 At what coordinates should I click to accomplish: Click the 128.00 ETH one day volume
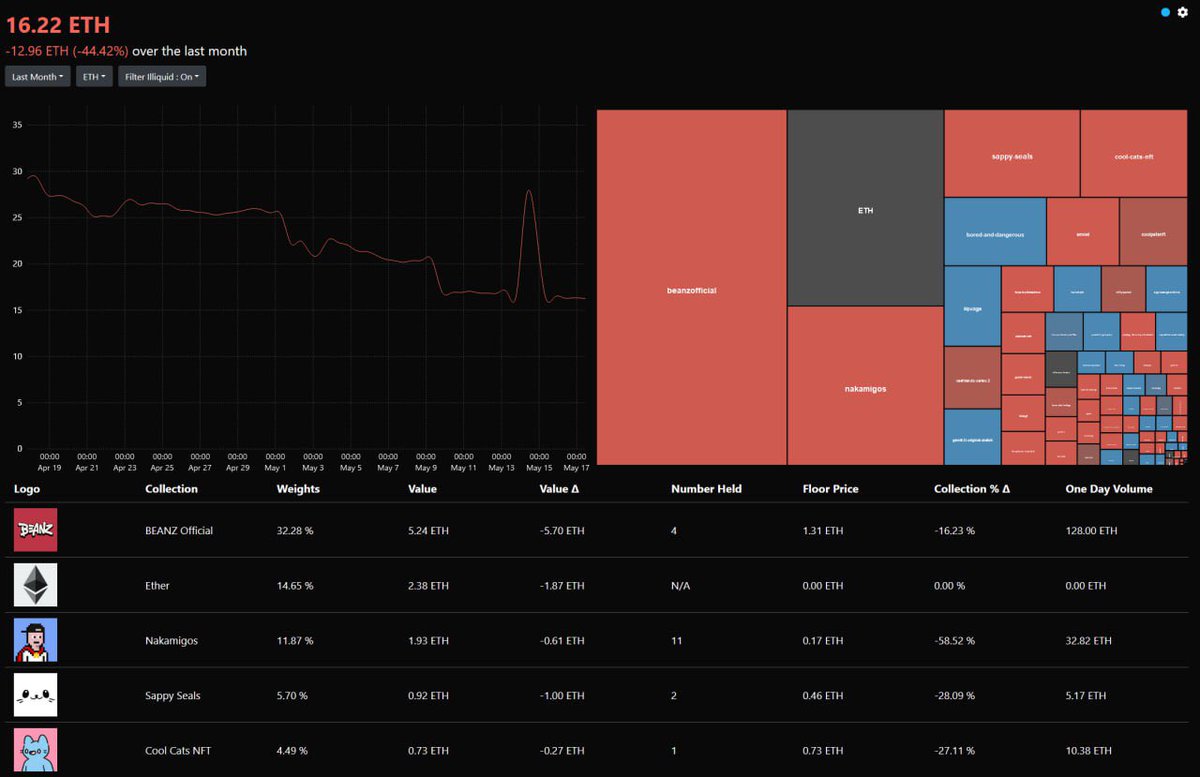click(1092, 530)
